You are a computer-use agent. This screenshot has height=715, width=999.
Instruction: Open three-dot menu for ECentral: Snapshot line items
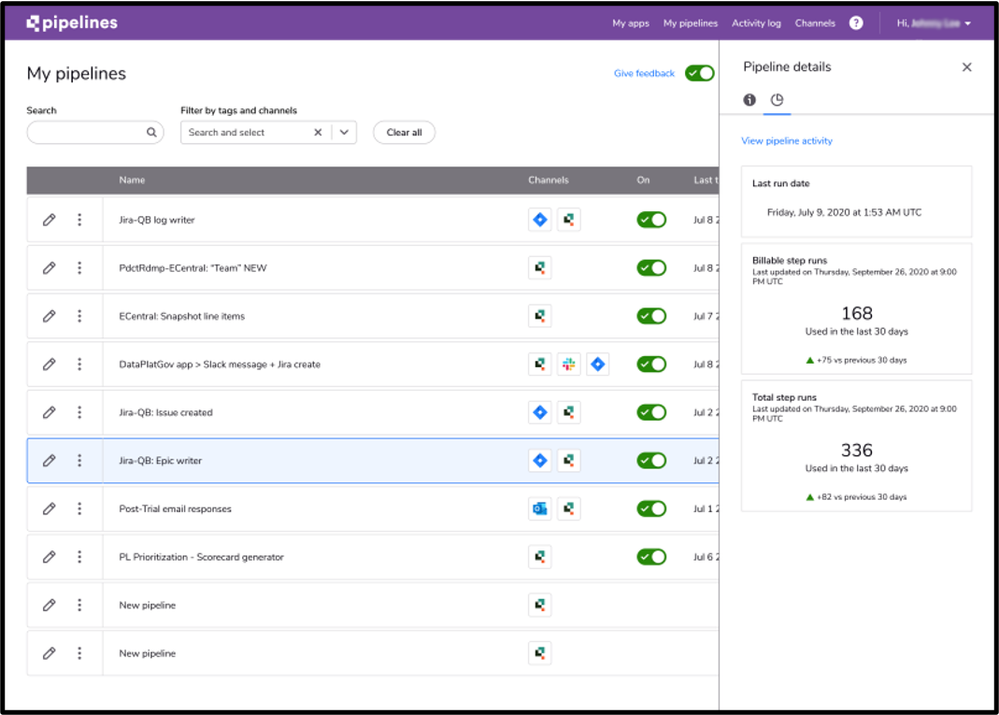point(80,316)
